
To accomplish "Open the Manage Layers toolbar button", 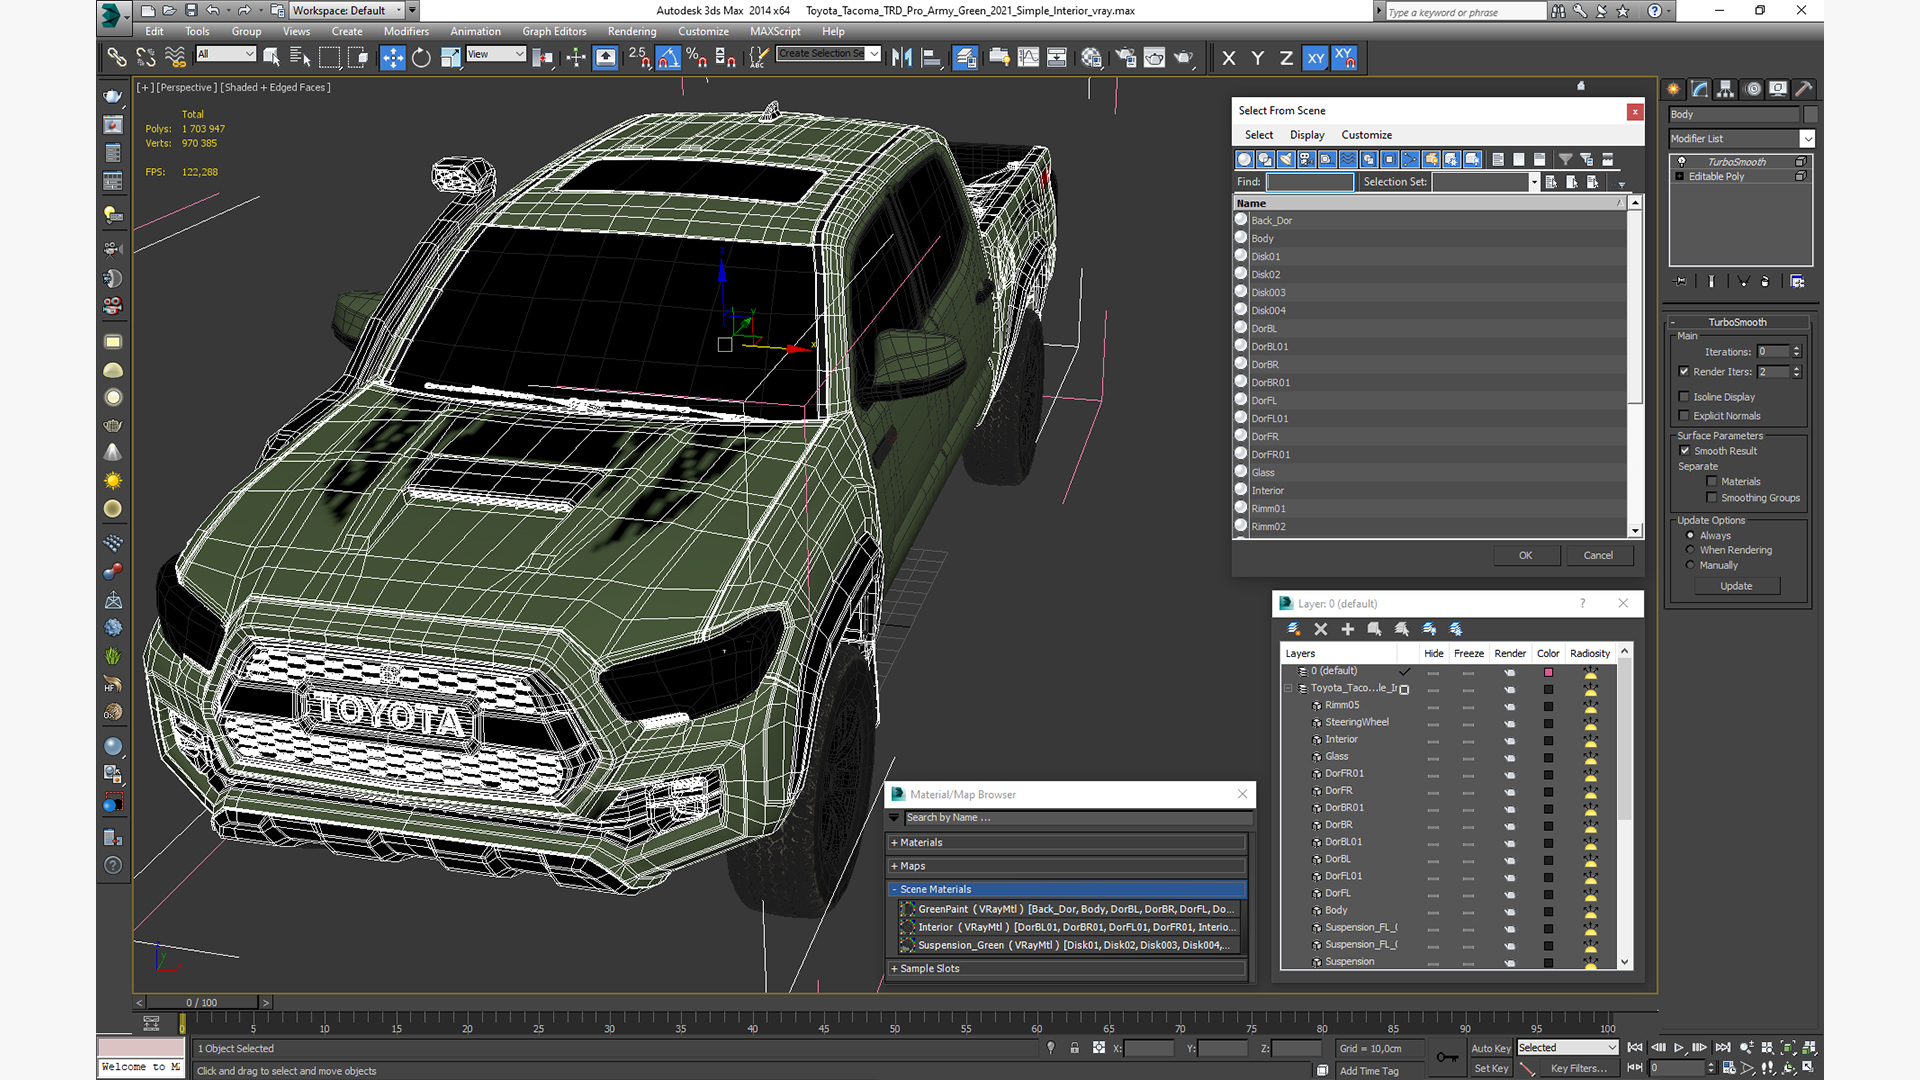I will pyautogui.click(x=965, y=58).
